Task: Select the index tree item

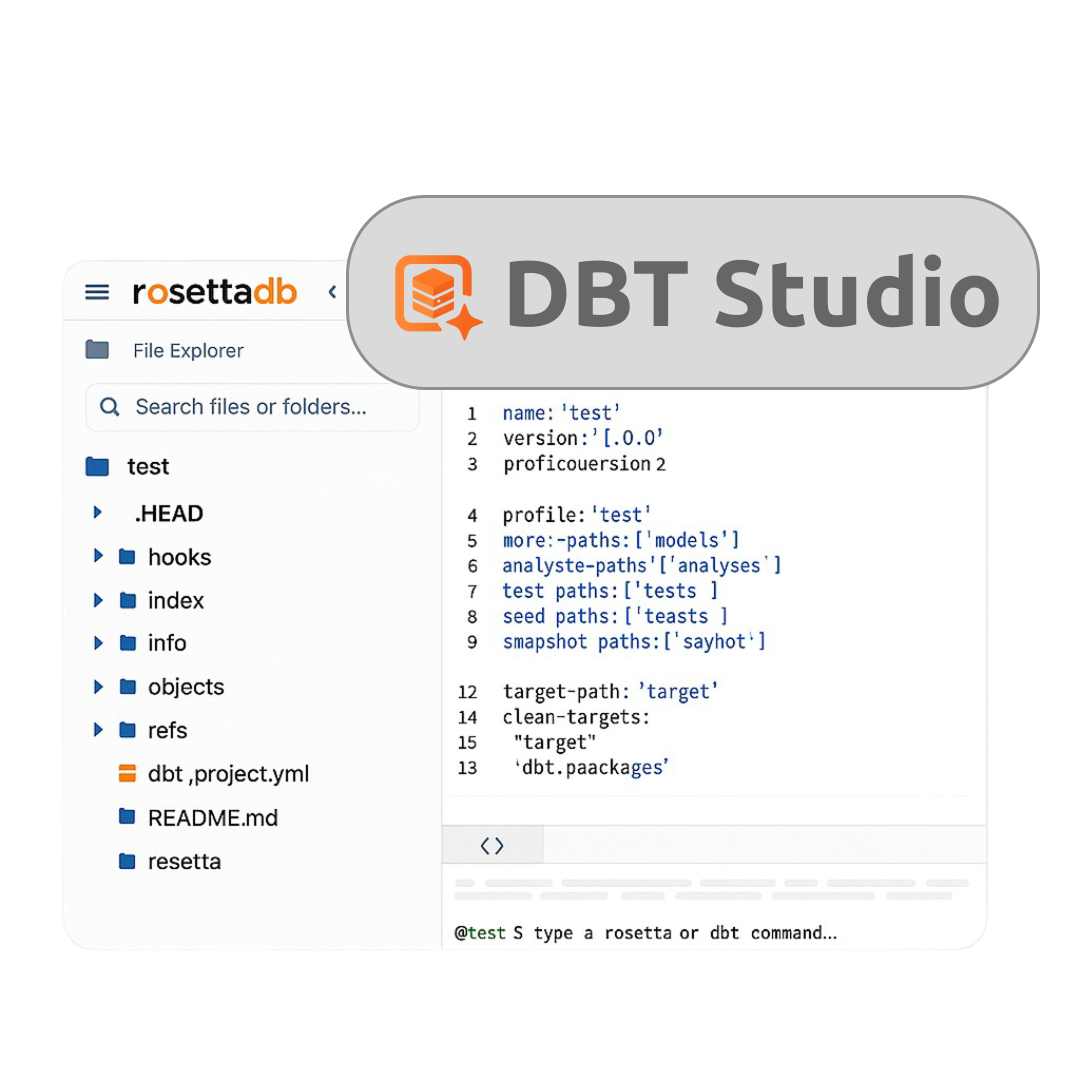Action: (x=176, y=600)
